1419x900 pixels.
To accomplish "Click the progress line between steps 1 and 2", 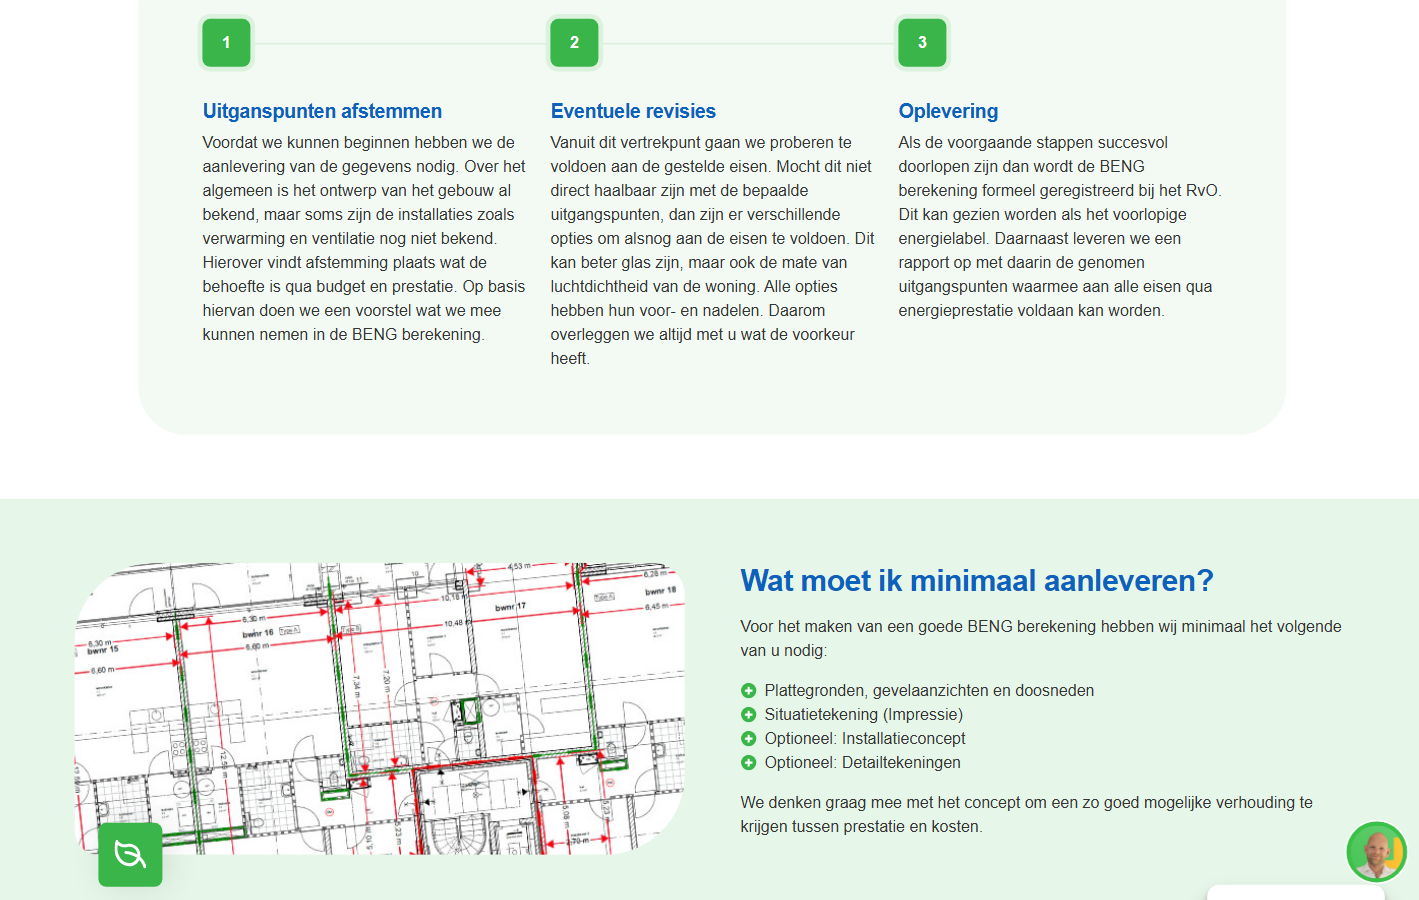I will pos(400,43).
